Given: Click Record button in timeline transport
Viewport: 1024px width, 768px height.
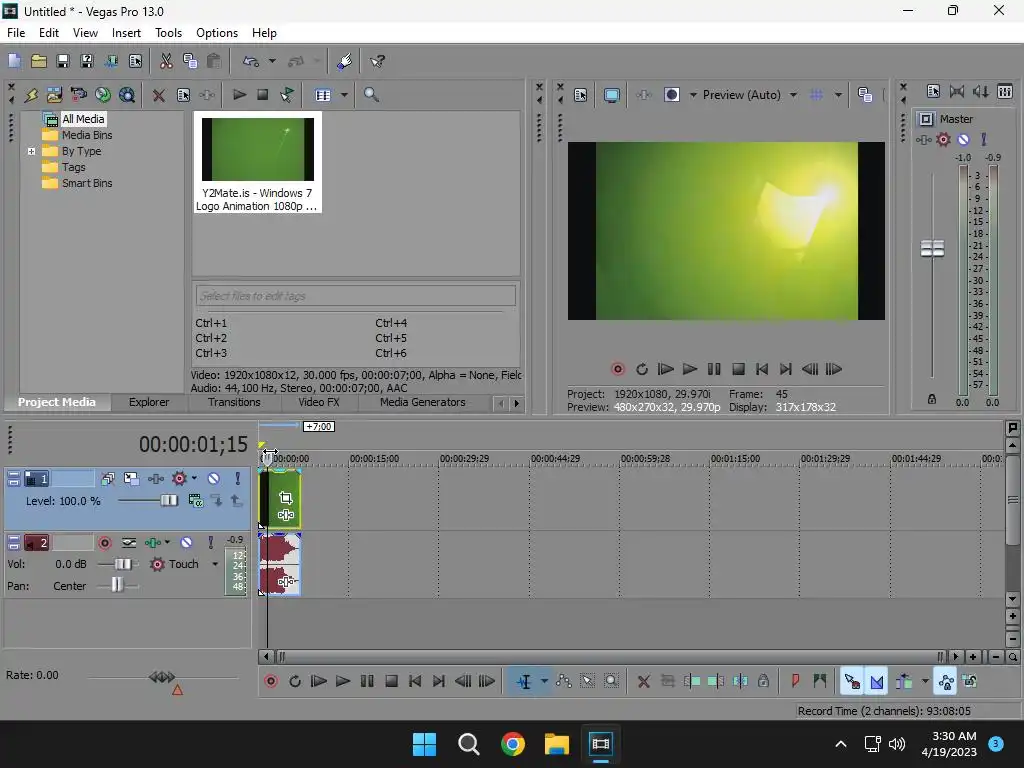Looking at the screenshot, I should click(x=271, y=682).
